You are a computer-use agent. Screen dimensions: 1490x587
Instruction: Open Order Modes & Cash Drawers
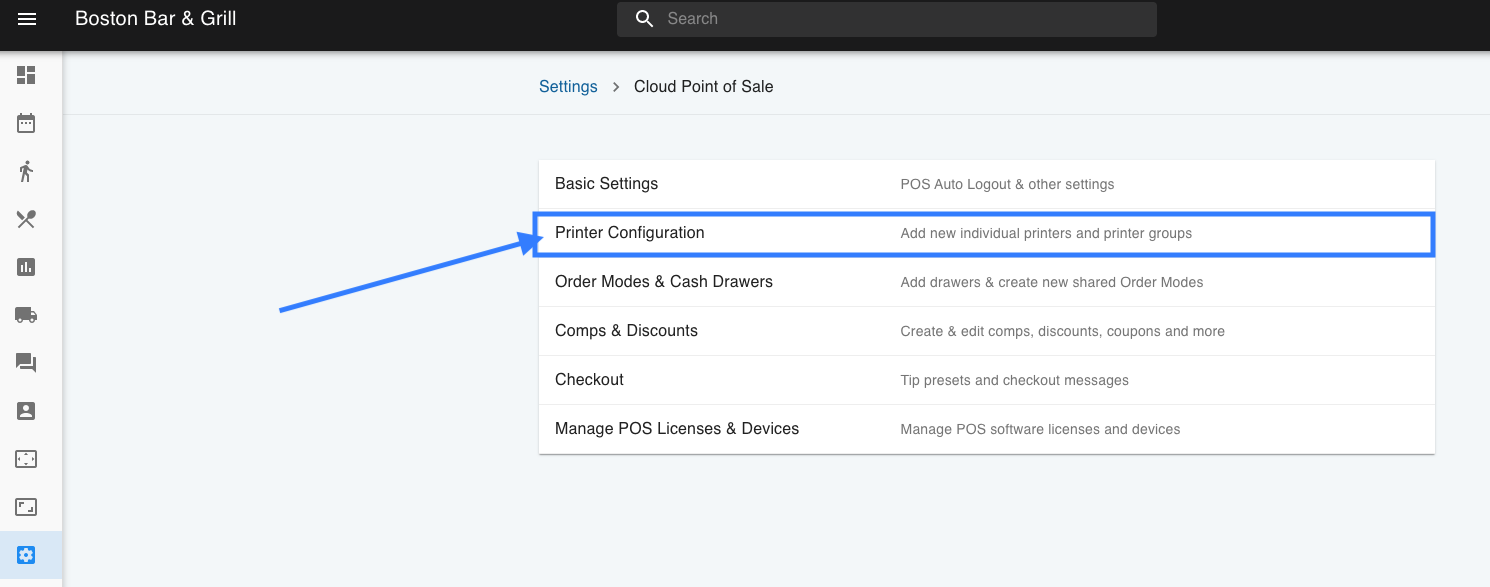tap(663, 282)
